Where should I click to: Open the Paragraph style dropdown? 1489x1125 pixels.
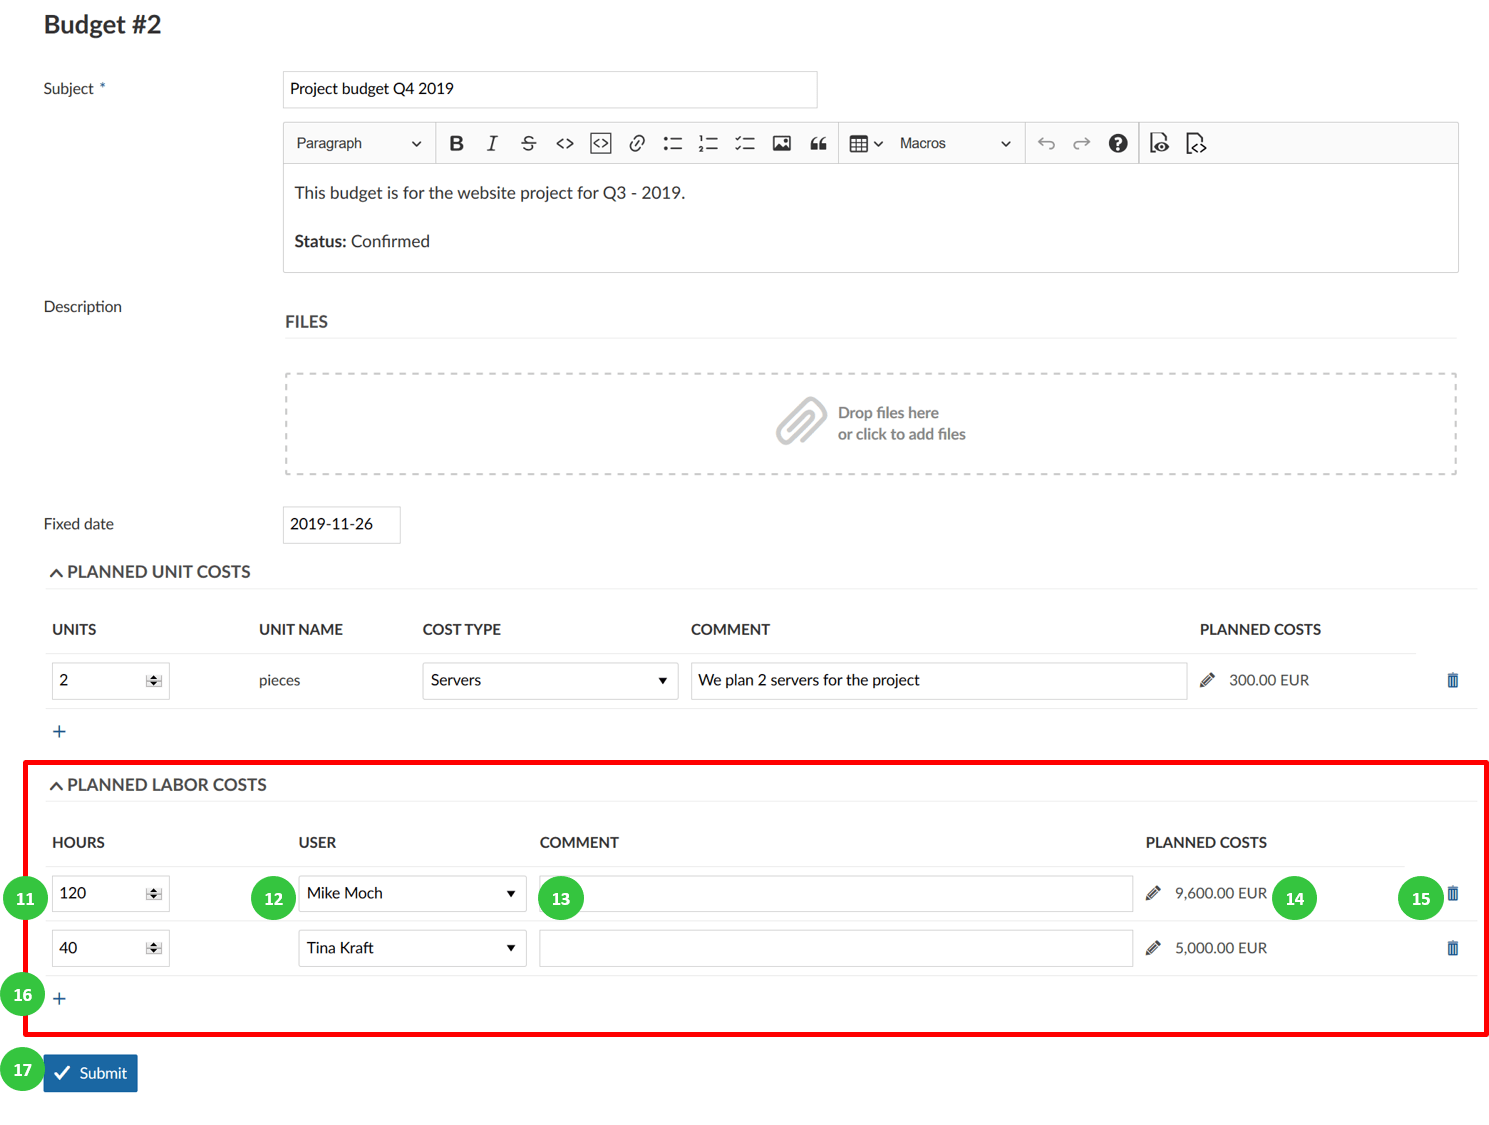(x=358, y=144)
